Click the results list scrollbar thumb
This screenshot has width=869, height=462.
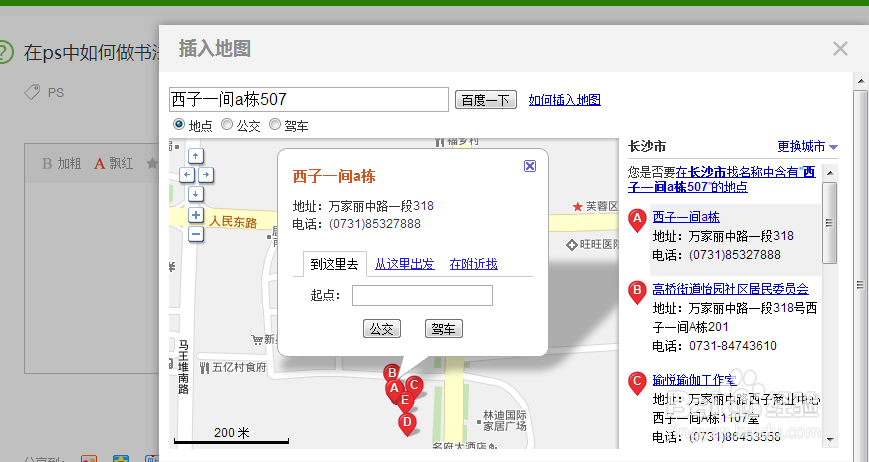point(830,223)
